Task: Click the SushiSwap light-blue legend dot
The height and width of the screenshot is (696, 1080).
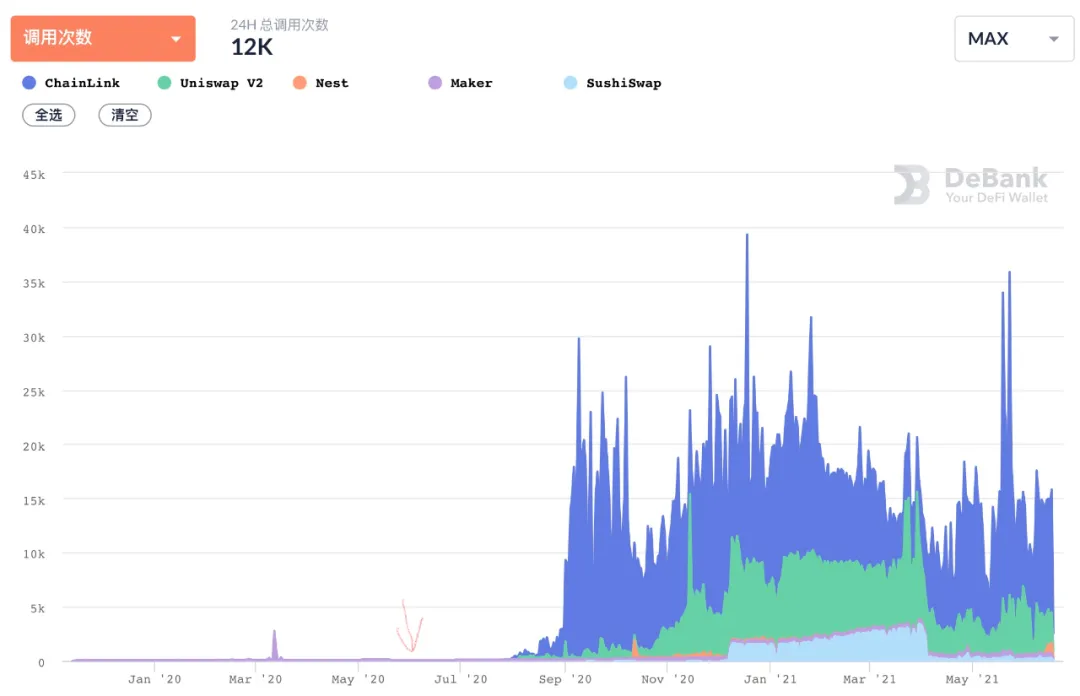Action: pyautogui.click(x=570, y=83)
